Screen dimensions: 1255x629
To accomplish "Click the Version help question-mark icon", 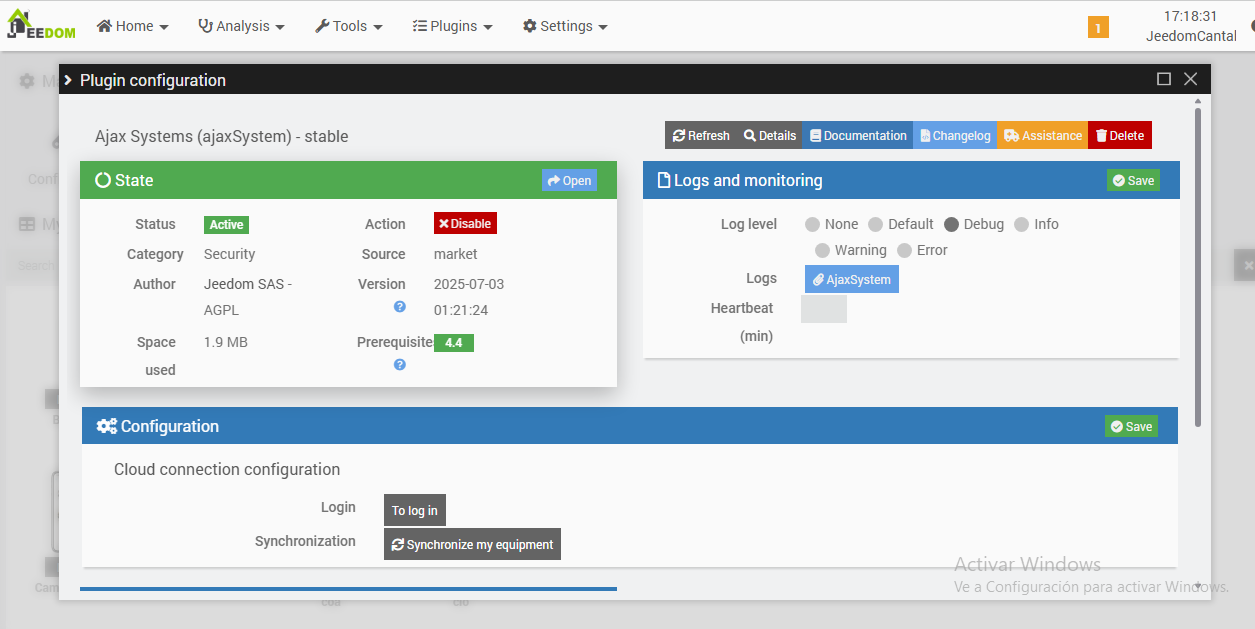I will [400, 307].
